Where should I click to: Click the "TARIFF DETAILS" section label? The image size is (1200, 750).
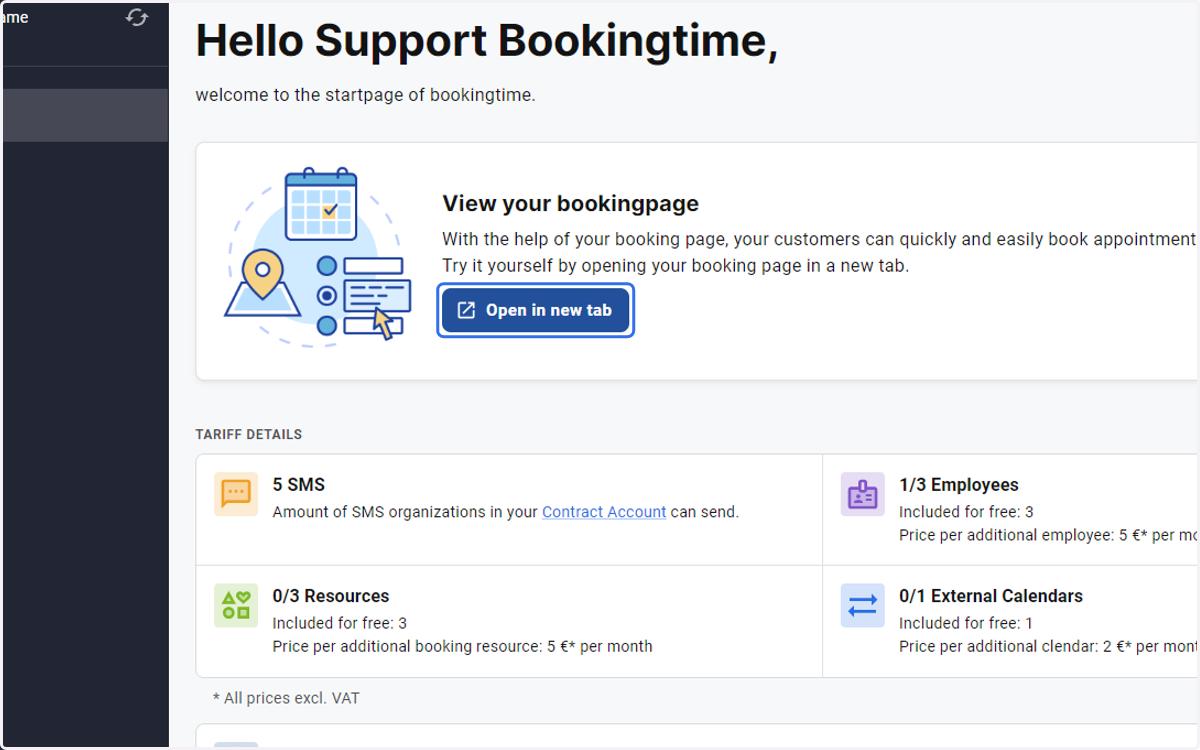pyautogui.click(x=249, y=435)
